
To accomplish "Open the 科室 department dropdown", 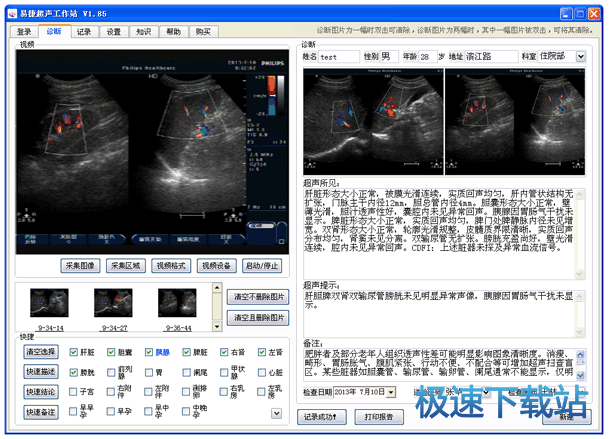I will point(581,57).
